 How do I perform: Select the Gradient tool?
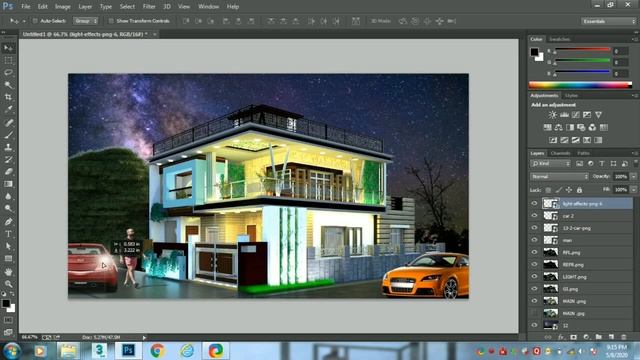point(8,184)
